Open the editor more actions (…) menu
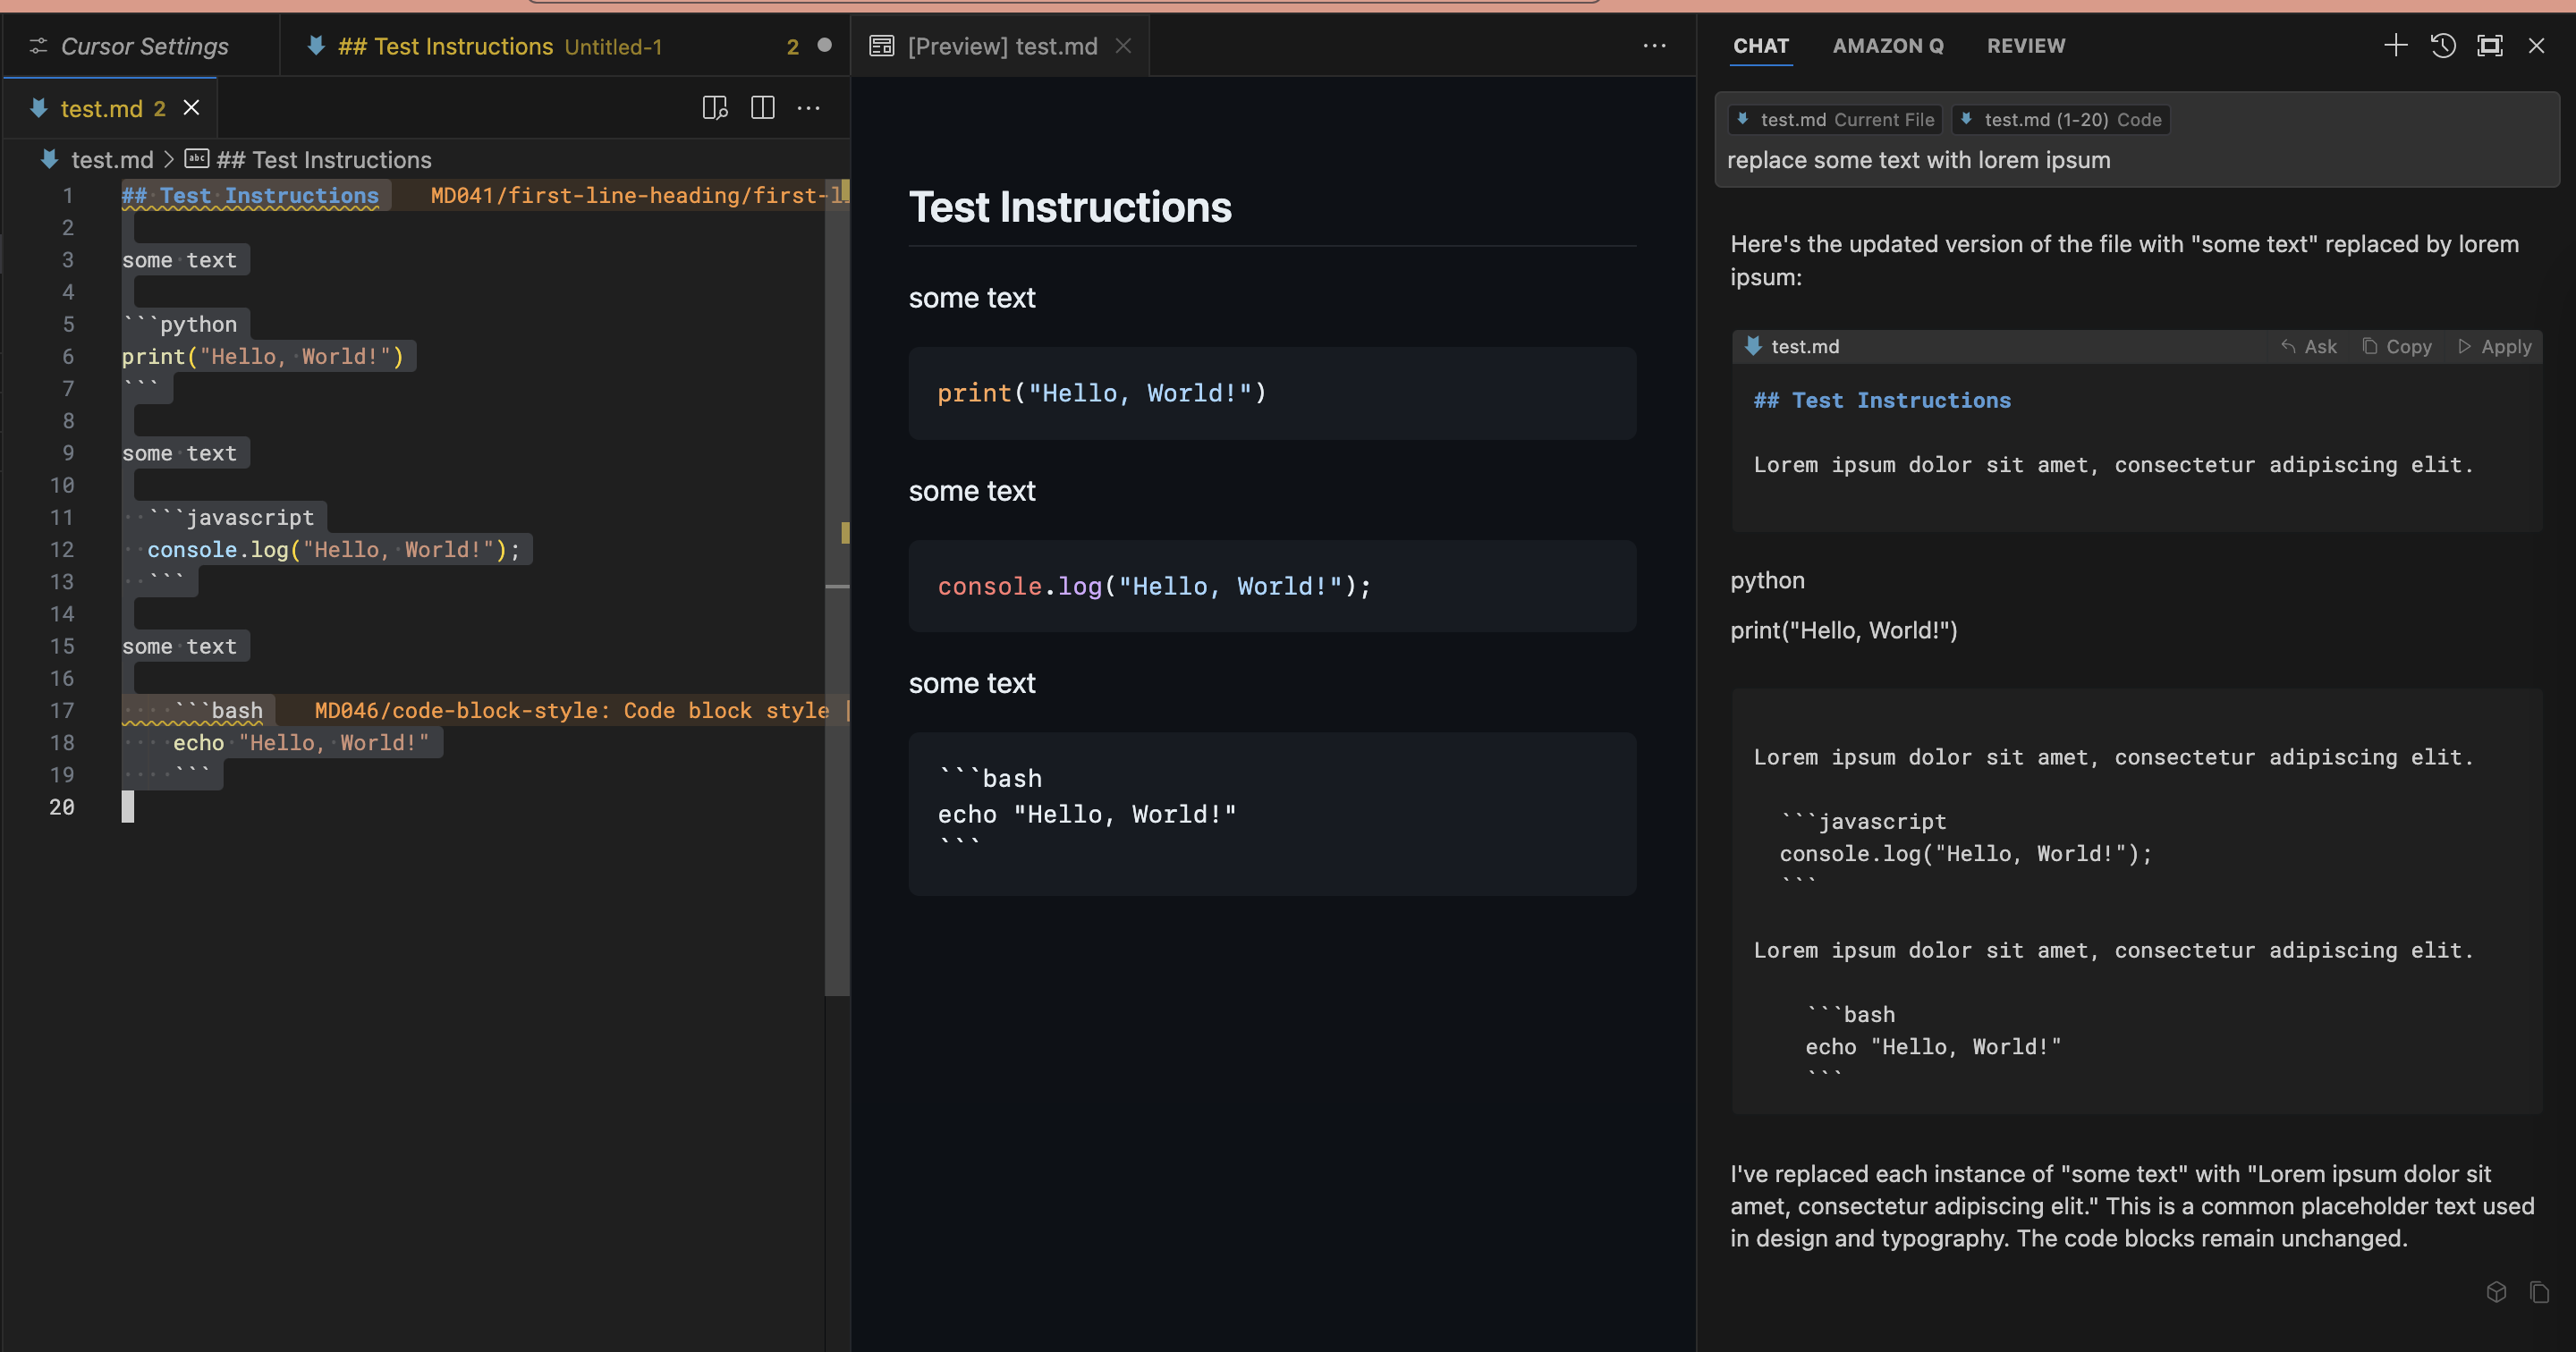Viewport: 2576px width, 1352px height. (x=808, y=108)
